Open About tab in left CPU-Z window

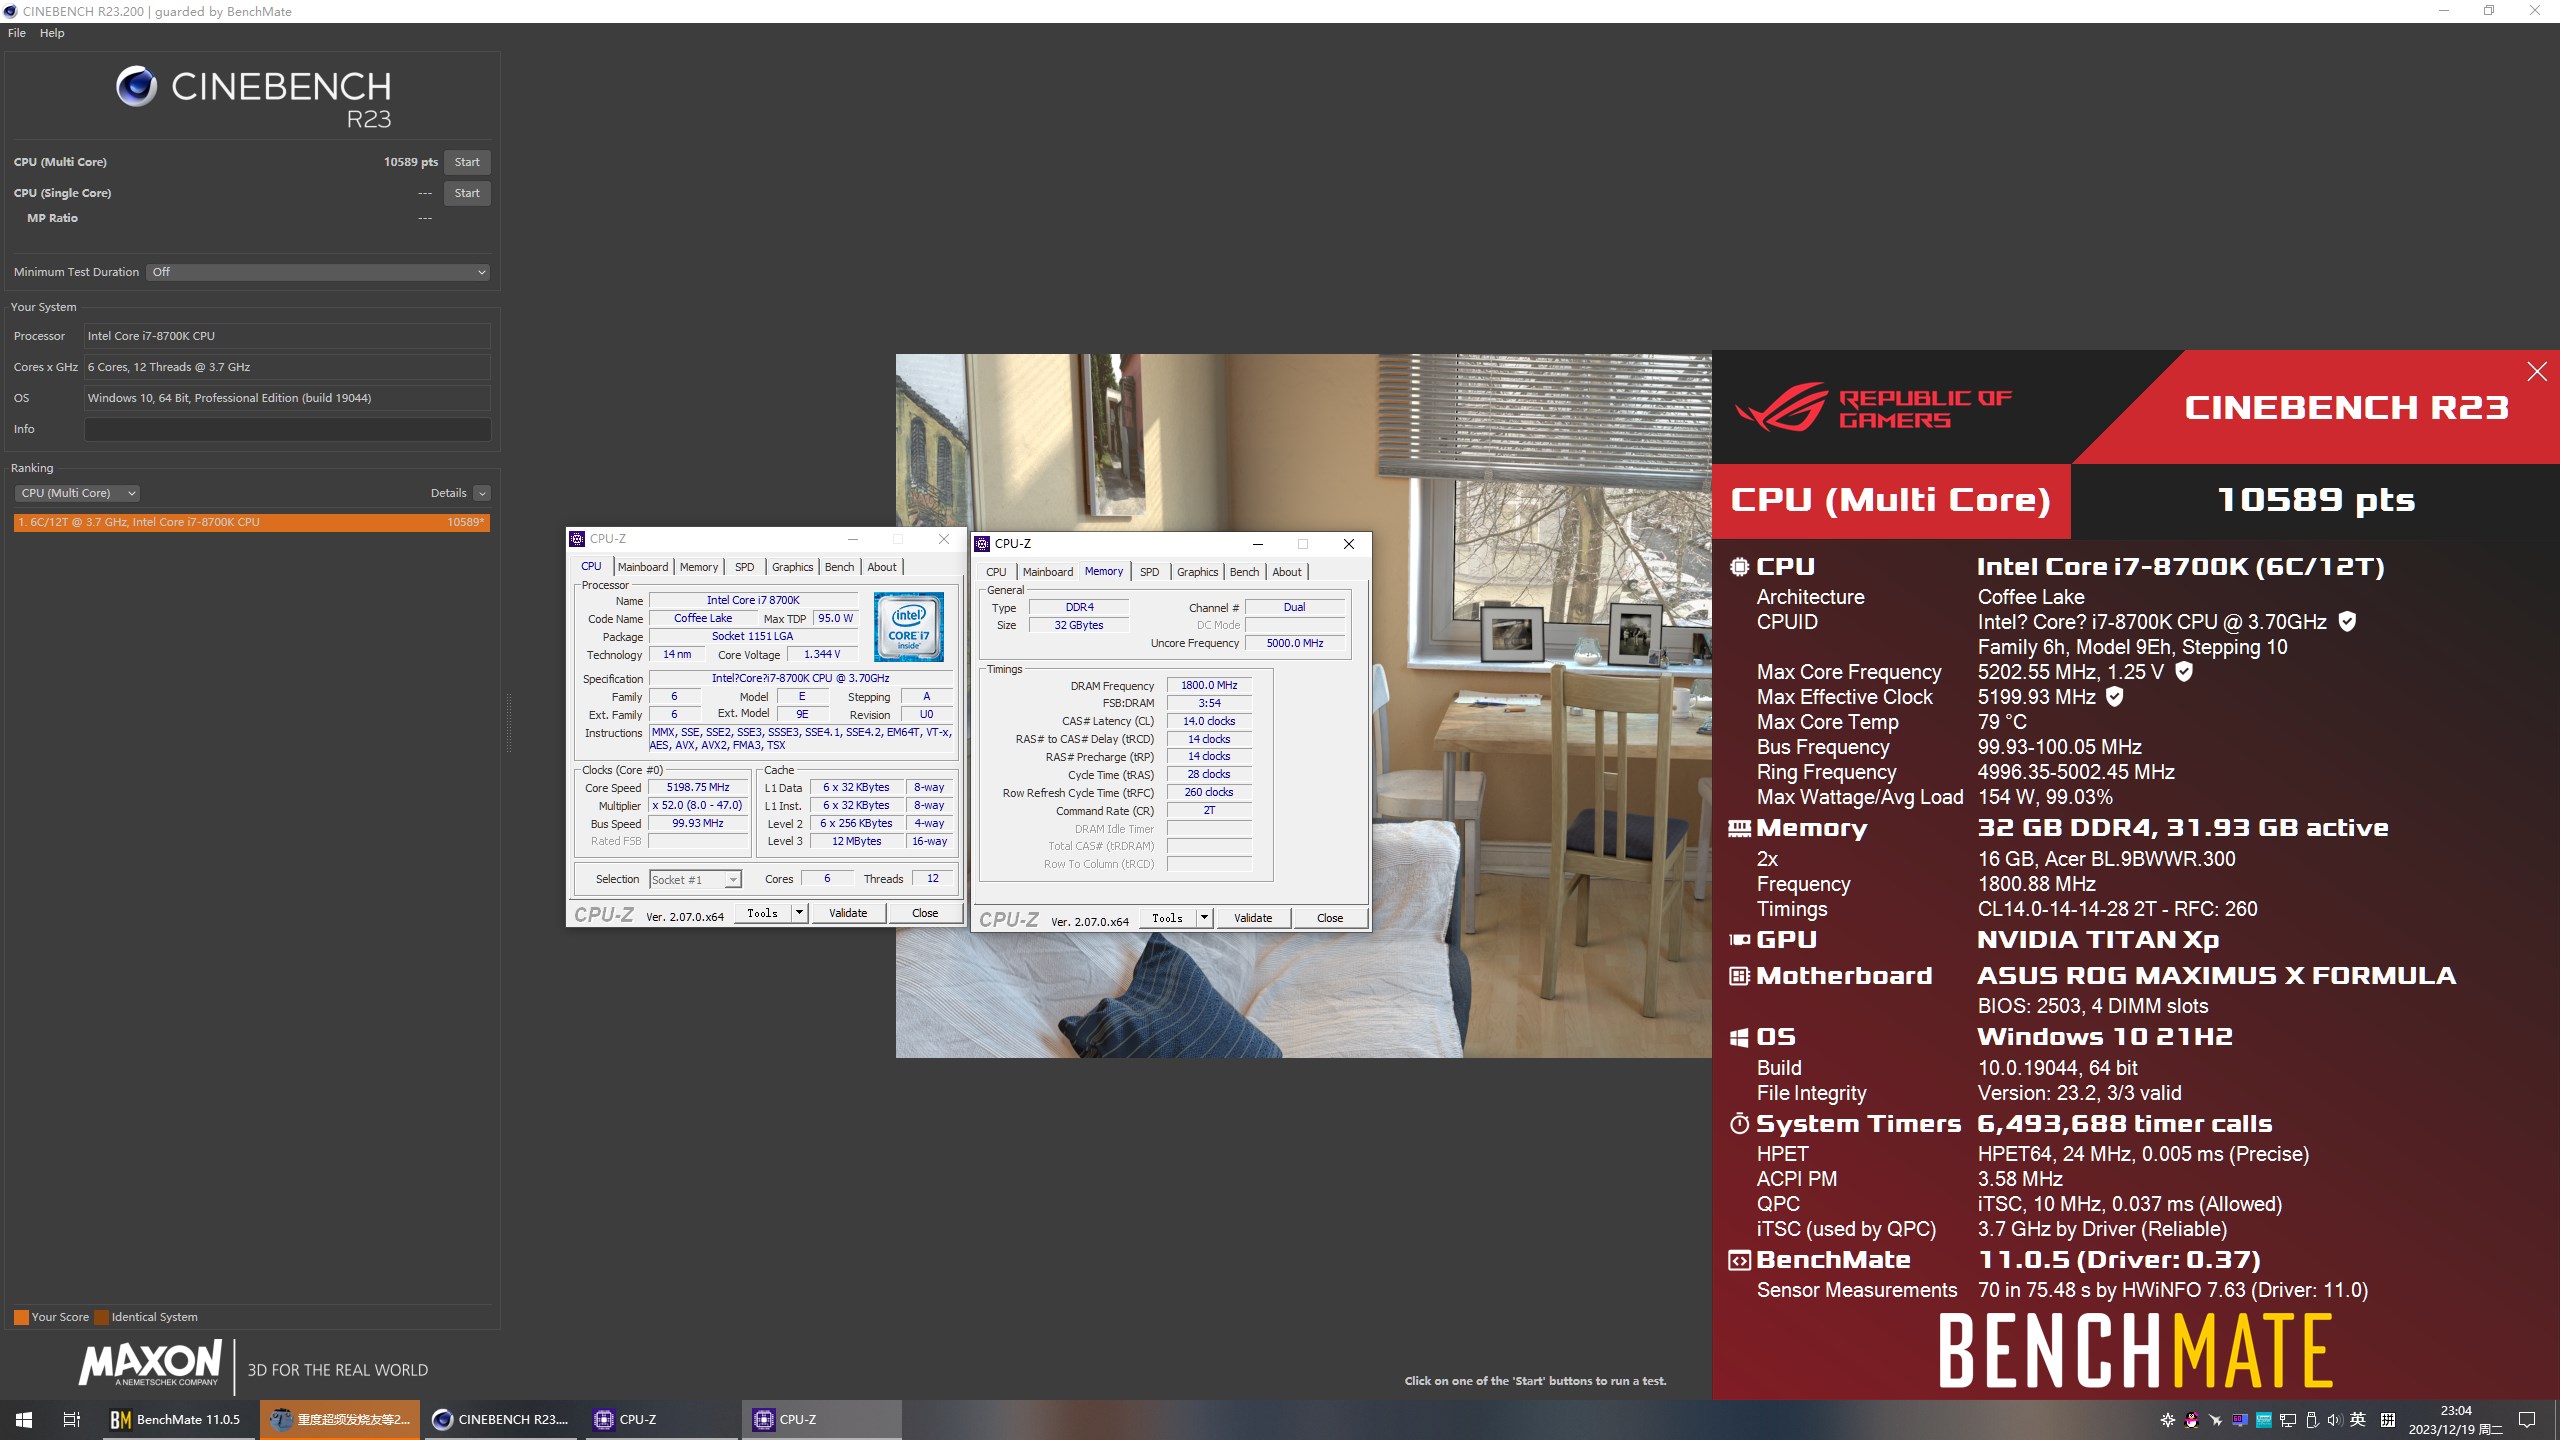pyautogui.click(x=882, y=567)
